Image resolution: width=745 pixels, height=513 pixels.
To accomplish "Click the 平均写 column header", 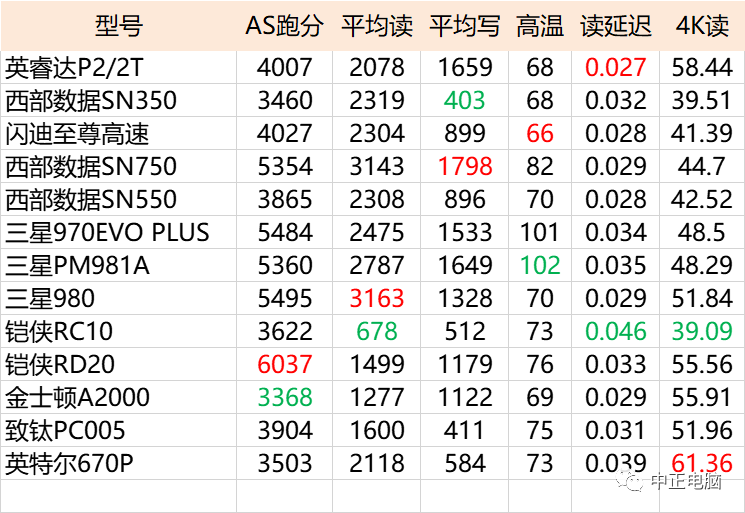I will pos(465,26).
